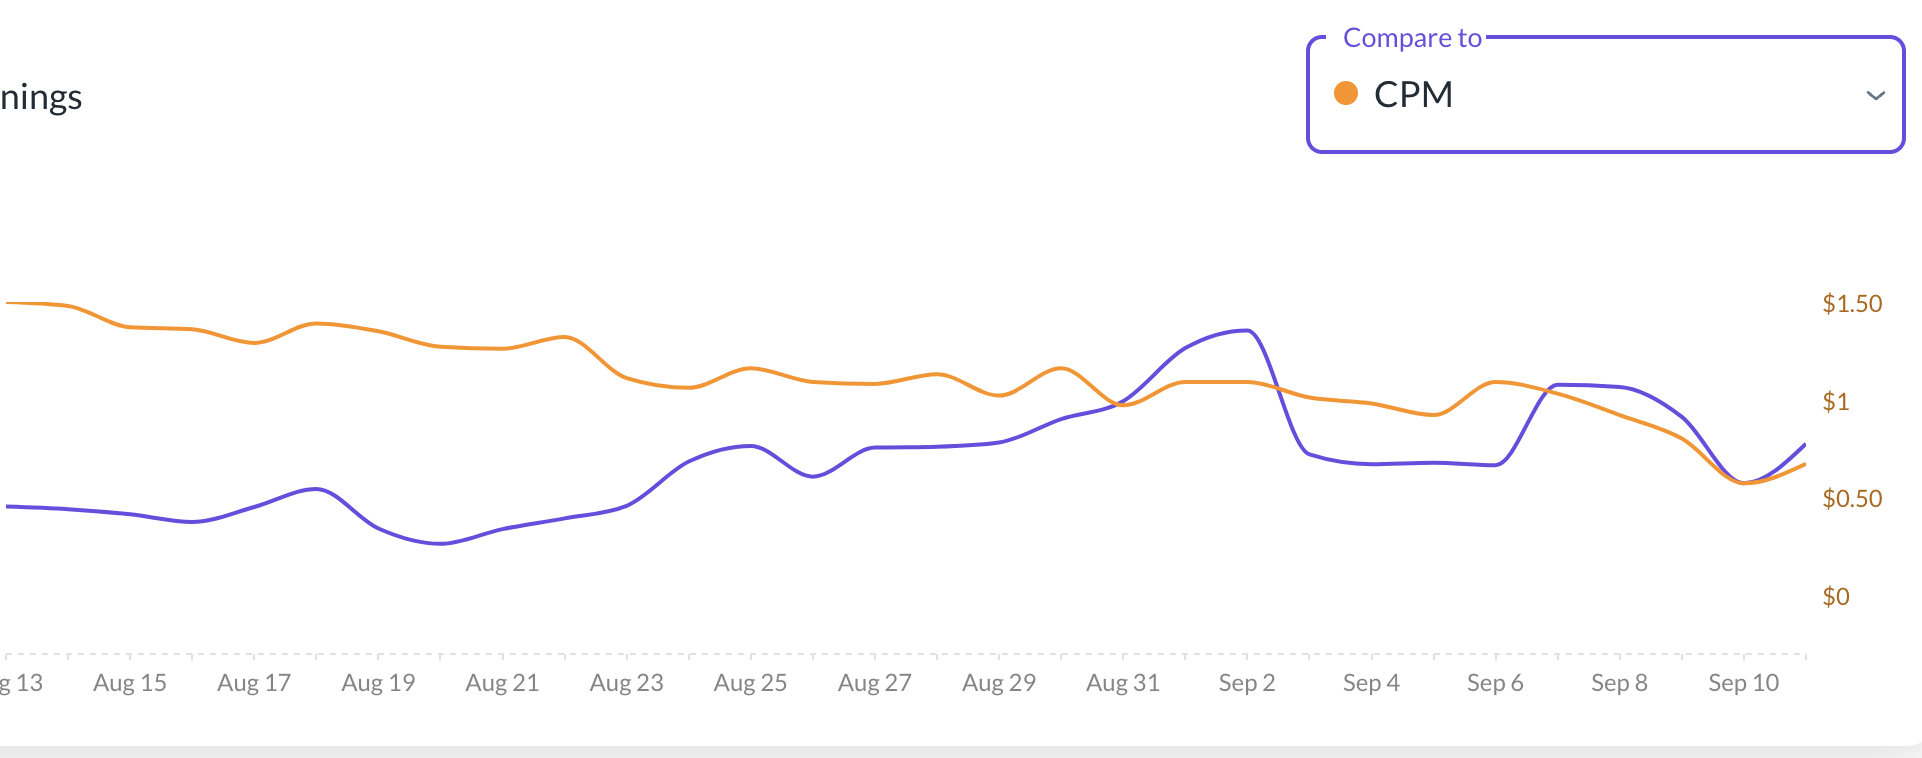The width and height of the screenshot is (1922, 758).
Task: Select Aug 23 on the x-axis
Action: tap(626, 683)
